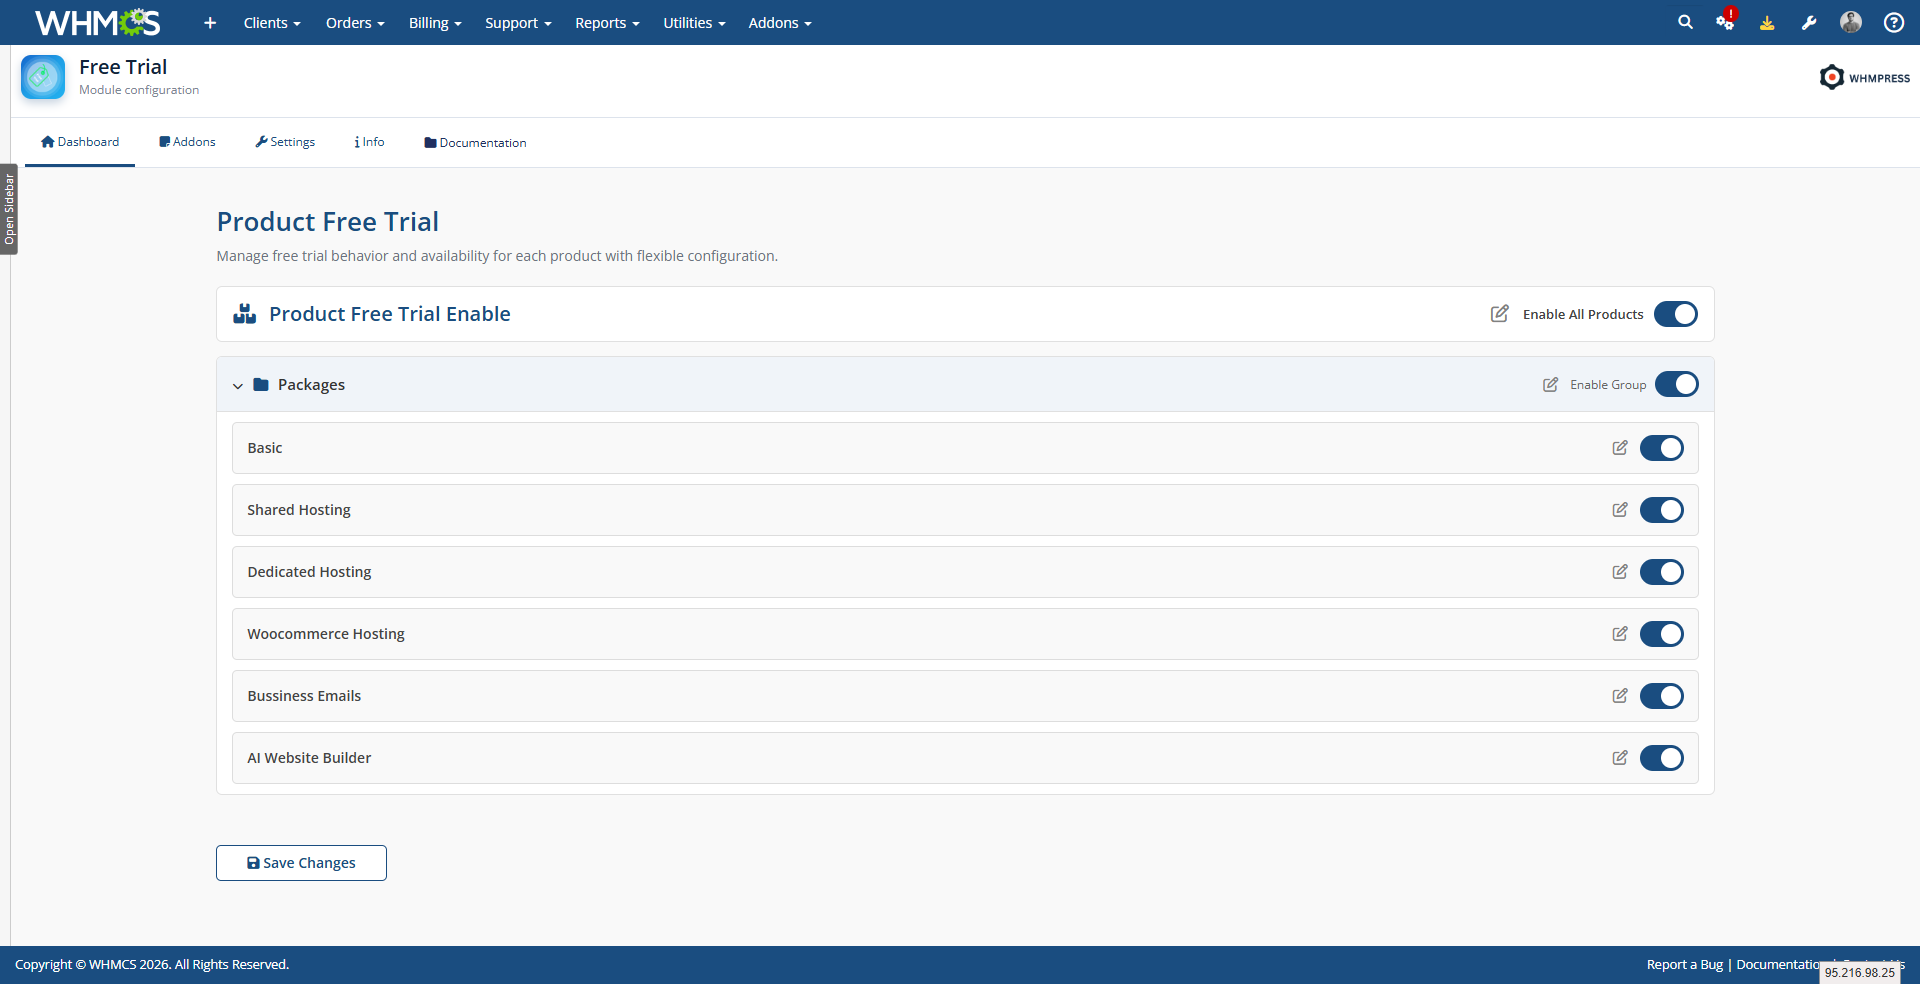Click the plus add-new icon in navbar
Viewport: 1920px width, 984px height.
point(210,22)
